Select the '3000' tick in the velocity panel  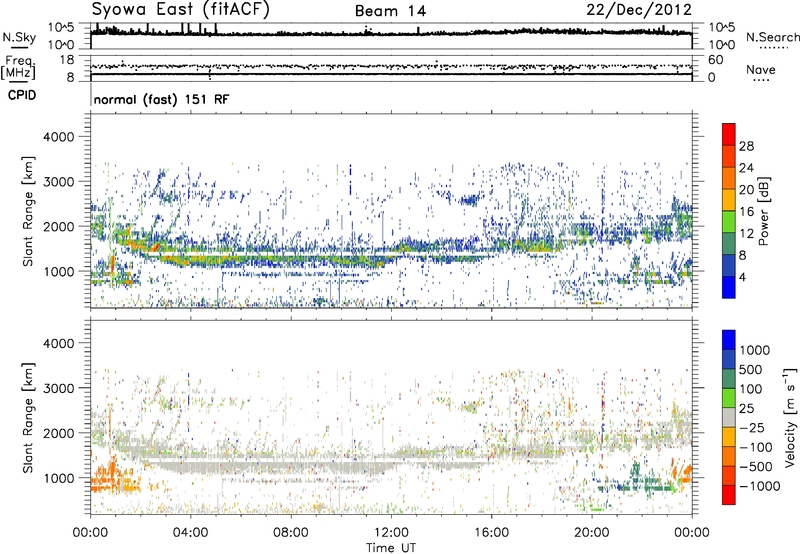58,388
